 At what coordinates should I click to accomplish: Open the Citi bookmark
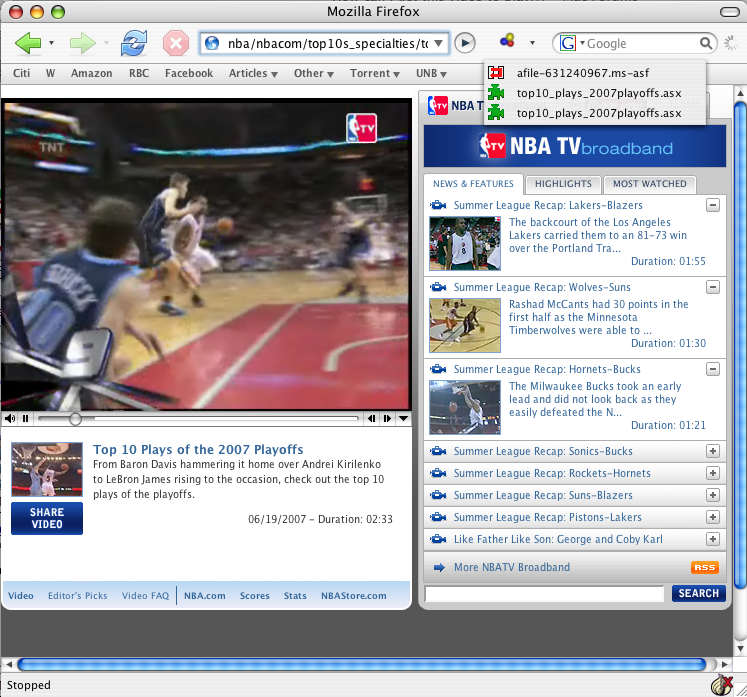coord(21,73)
